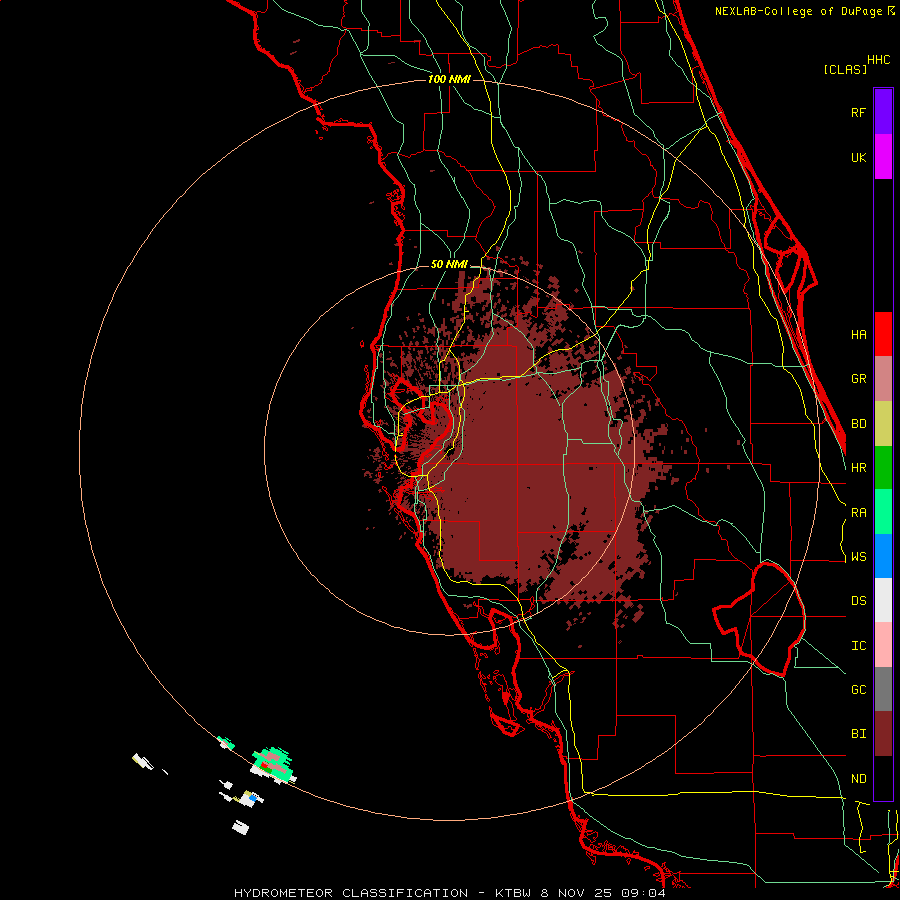Click the 'HHC' product label
900x900 pixels.
[879, 60]
